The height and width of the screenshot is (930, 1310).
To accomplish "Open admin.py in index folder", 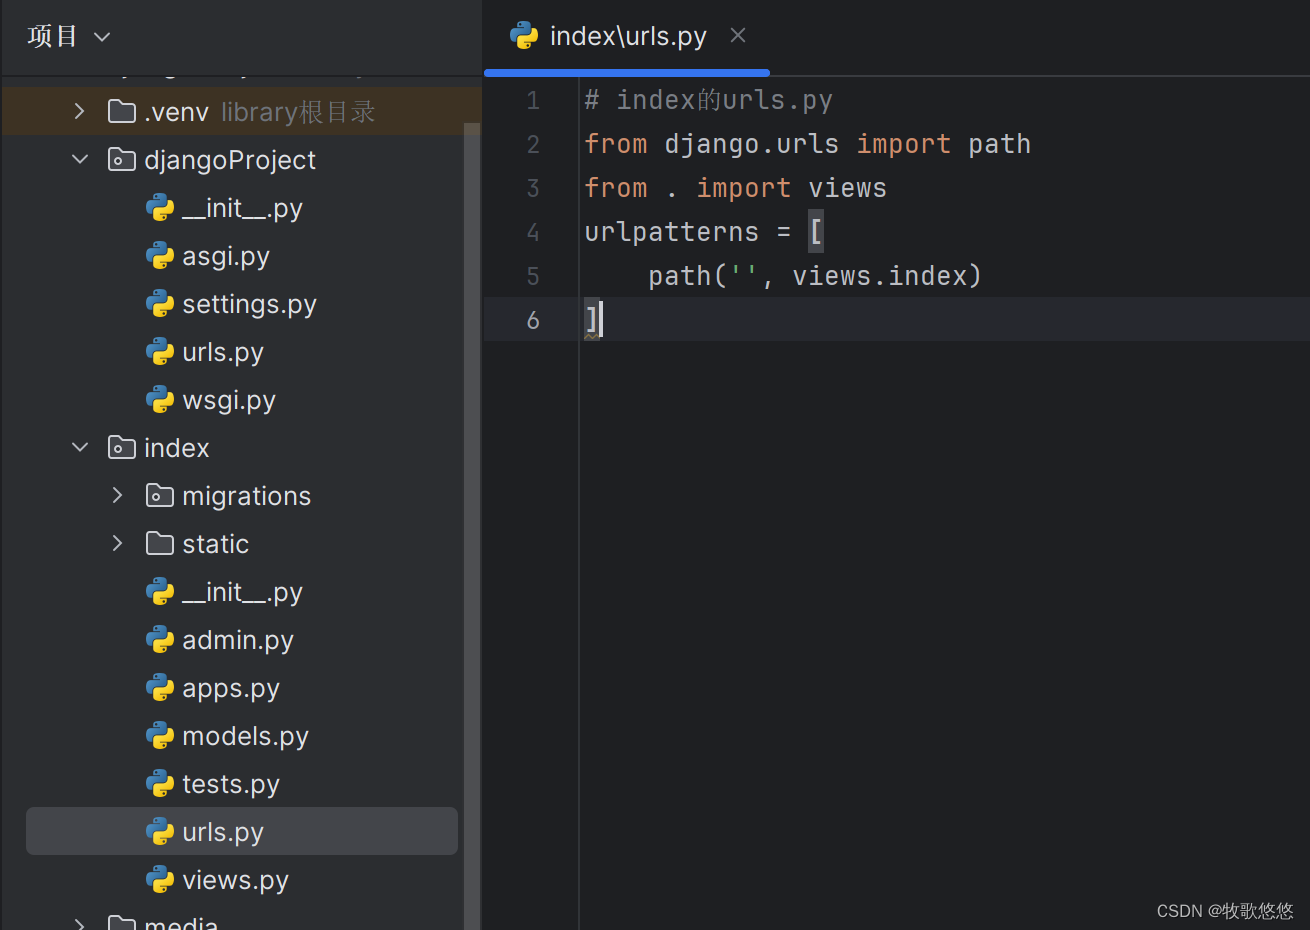I will pyautogui.click(x=238, y=640).
